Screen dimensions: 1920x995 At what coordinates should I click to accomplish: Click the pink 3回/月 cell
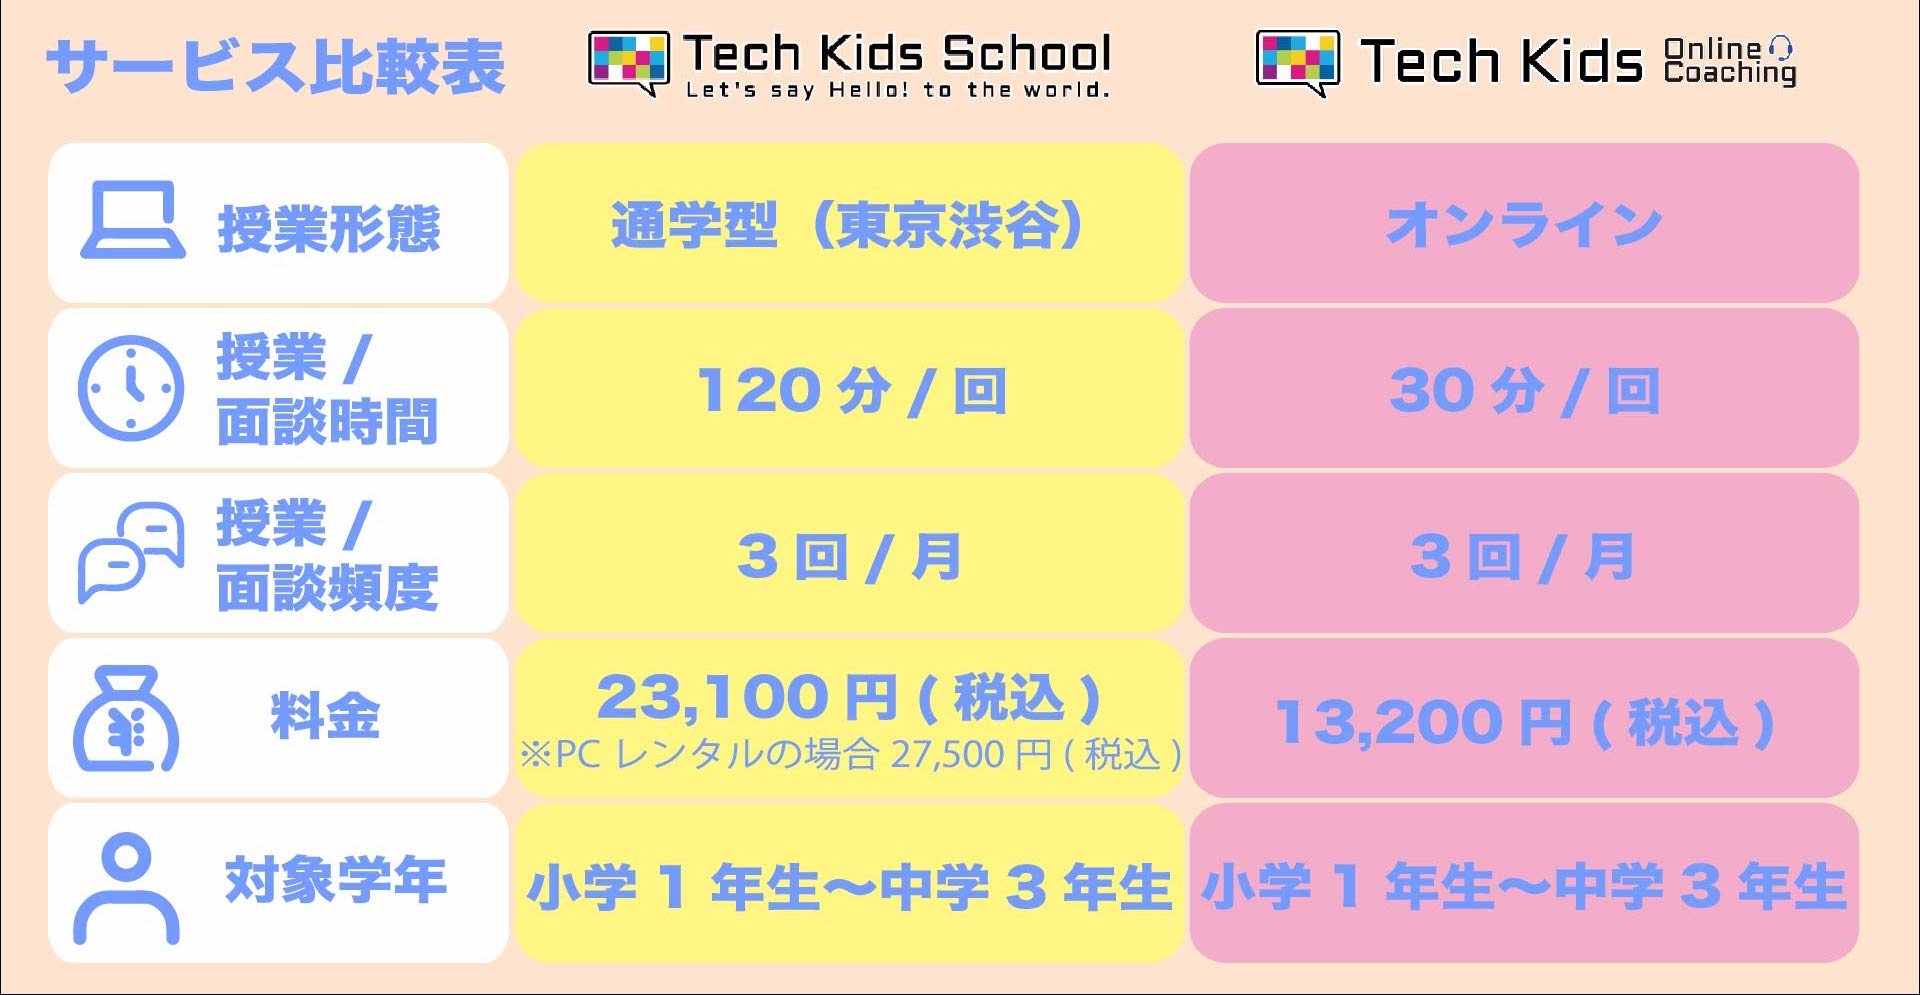coord(1524,553)
